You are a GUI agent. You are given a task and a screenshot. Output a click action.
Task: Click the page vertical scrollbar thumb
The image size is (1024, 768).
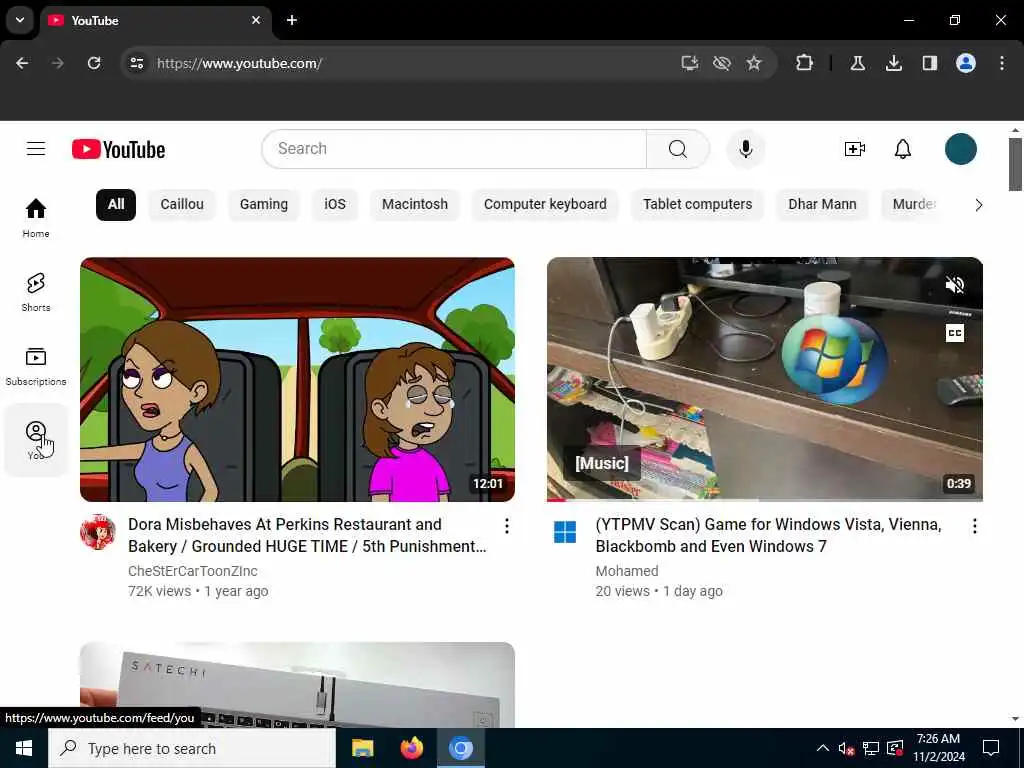[1015, 165]
